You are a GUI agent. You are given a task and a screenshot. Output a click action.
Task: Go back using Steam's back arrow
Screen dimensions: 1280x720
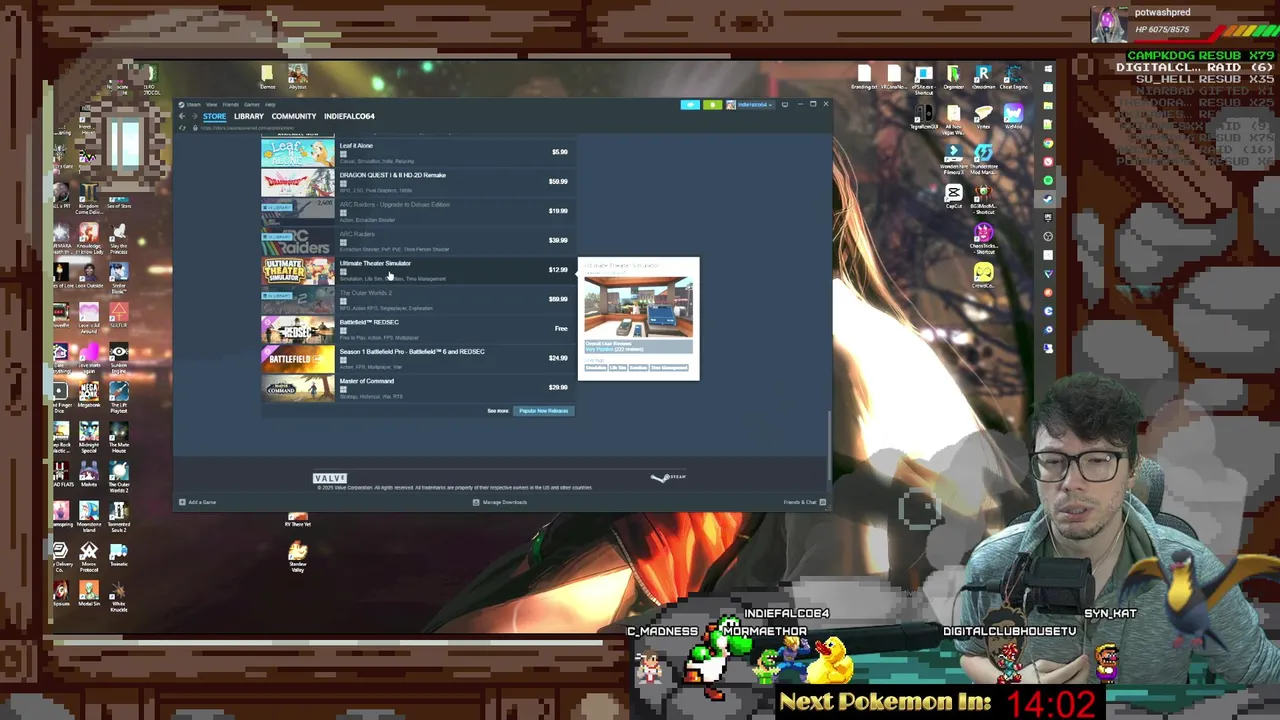tap(182, 116)
